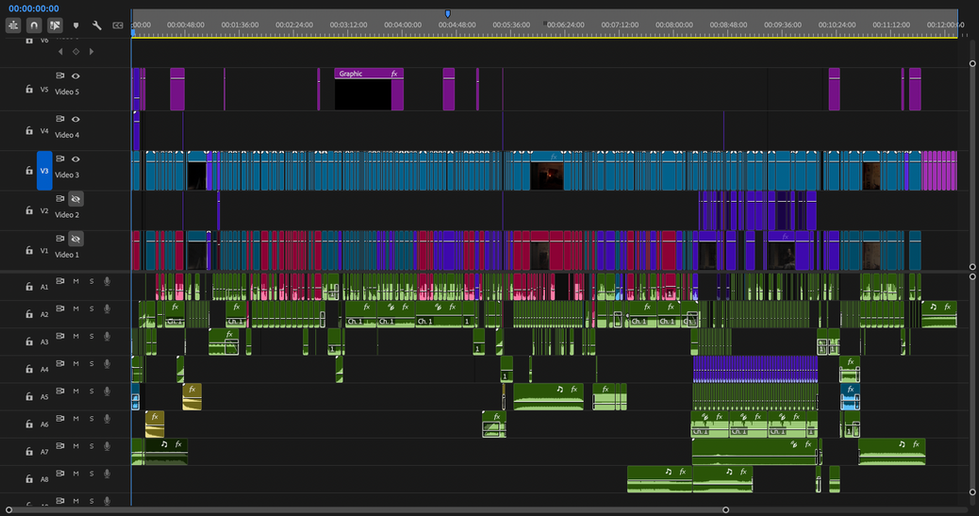
Task: Lock the A1 audio track
Action: point(29,287)
